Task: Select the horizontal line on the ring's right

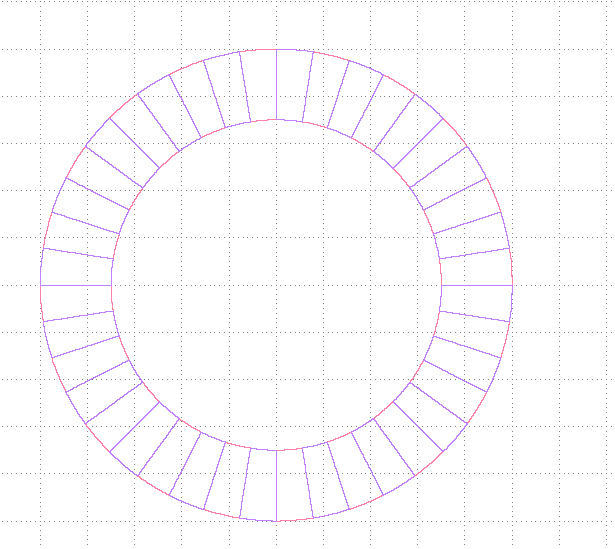Action: tap(477, 285)
